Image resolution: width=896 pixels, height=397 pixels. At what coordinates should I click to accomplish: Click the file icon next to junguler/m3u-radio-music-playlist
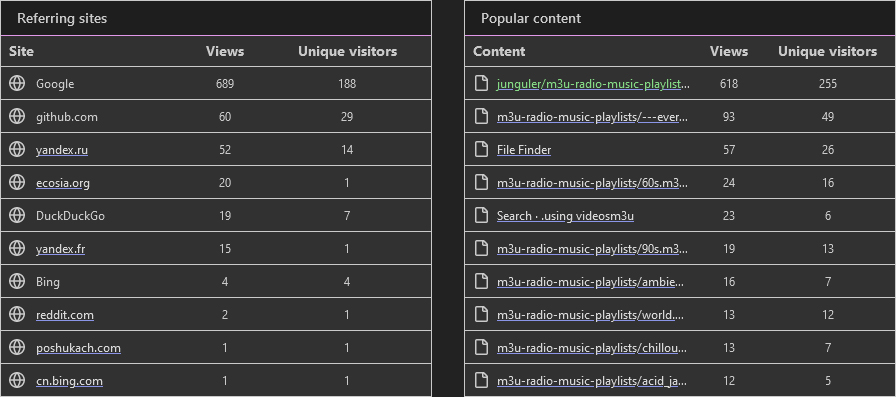(x=482, y=83)
